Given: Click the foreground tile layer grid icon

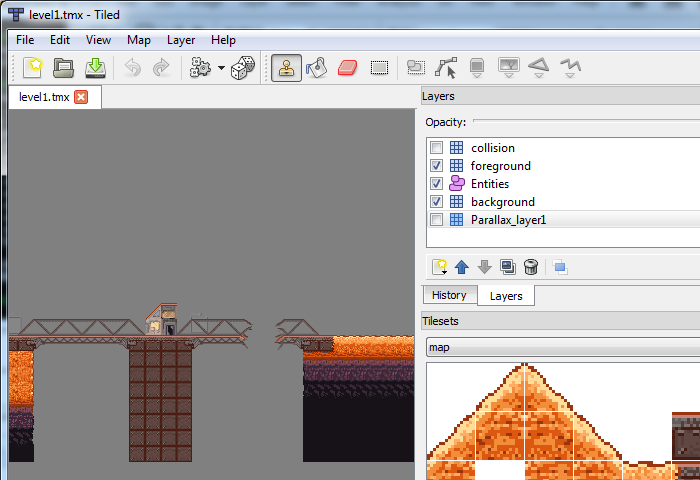Looking at the screenshot, I should (456, 166).
